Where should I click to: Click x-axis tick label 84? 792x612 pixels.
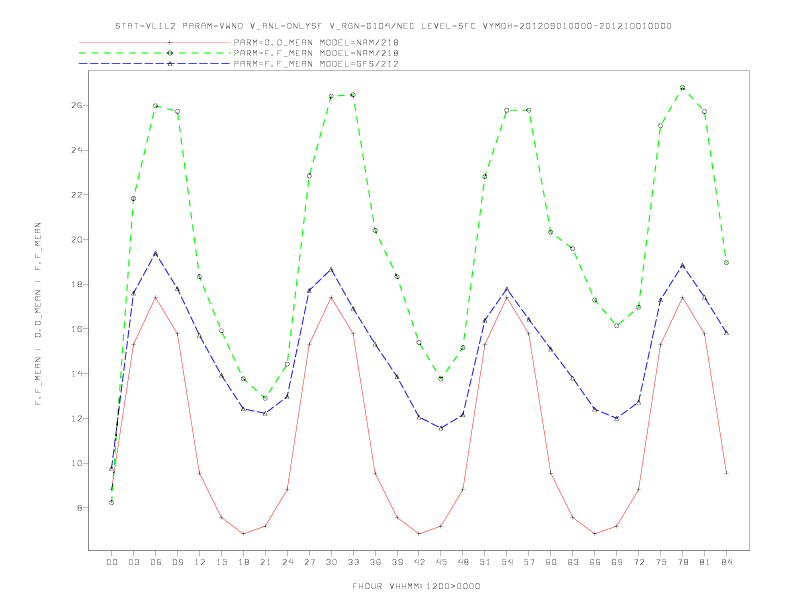click(726, 562)
